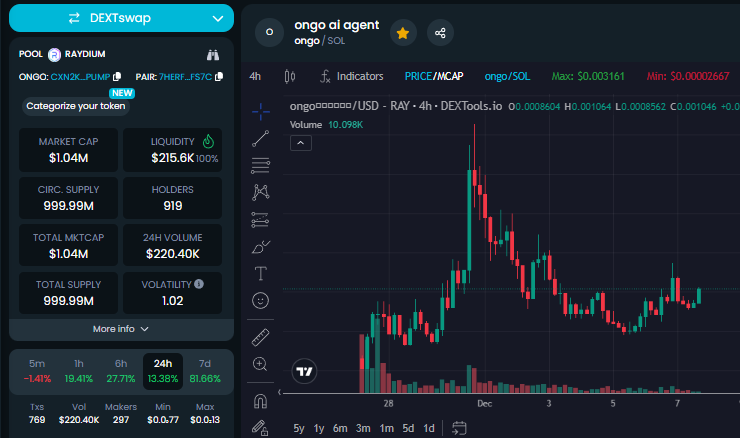The image size is (740, 438).
Task: Click the MARKET CAP $1.04M value
Action: (68, 158)
